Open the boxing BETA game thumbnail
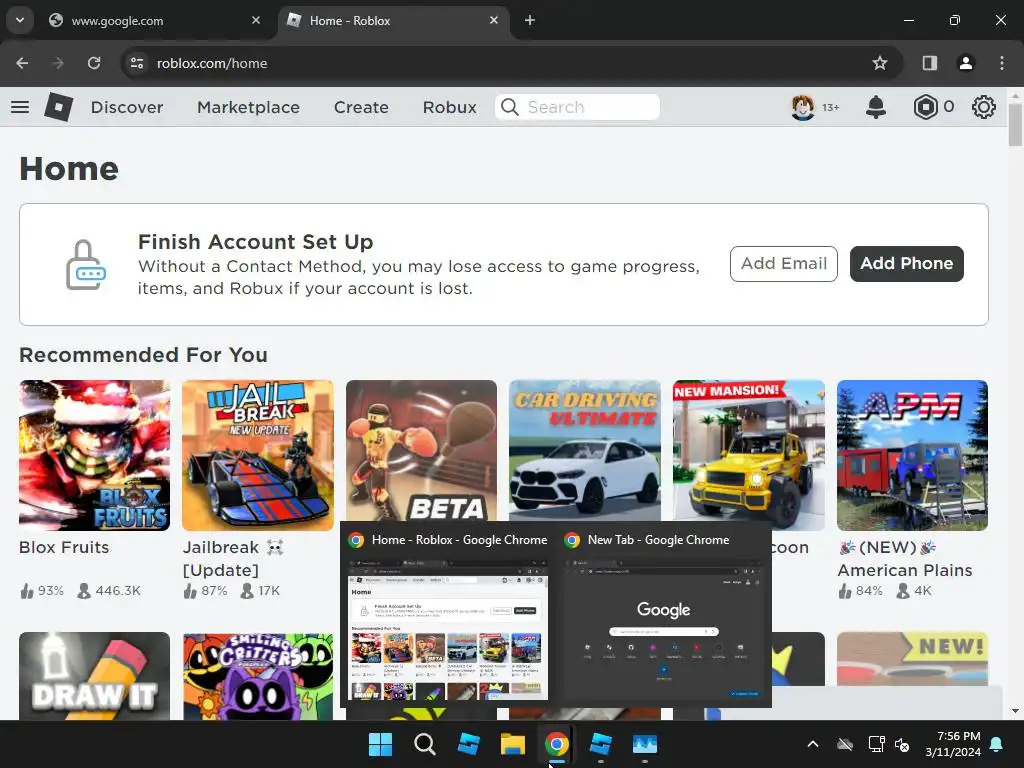The image size is (1024, 768). tap(421, 451)
